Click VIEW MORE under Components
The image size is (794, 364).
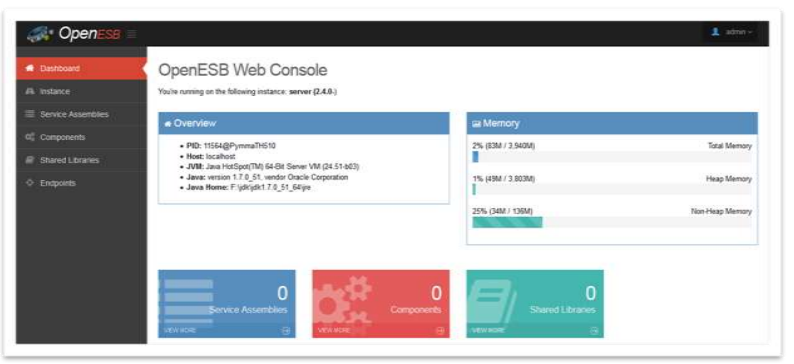tap(334, 331)
